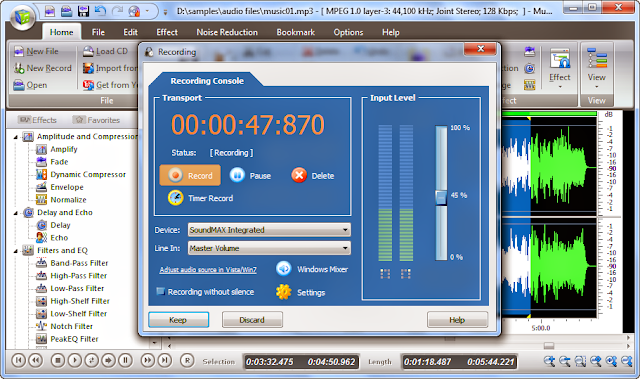Switch to the Effect ribbon tab
This screenshot has height=379, width=640.
coord(167,32)
